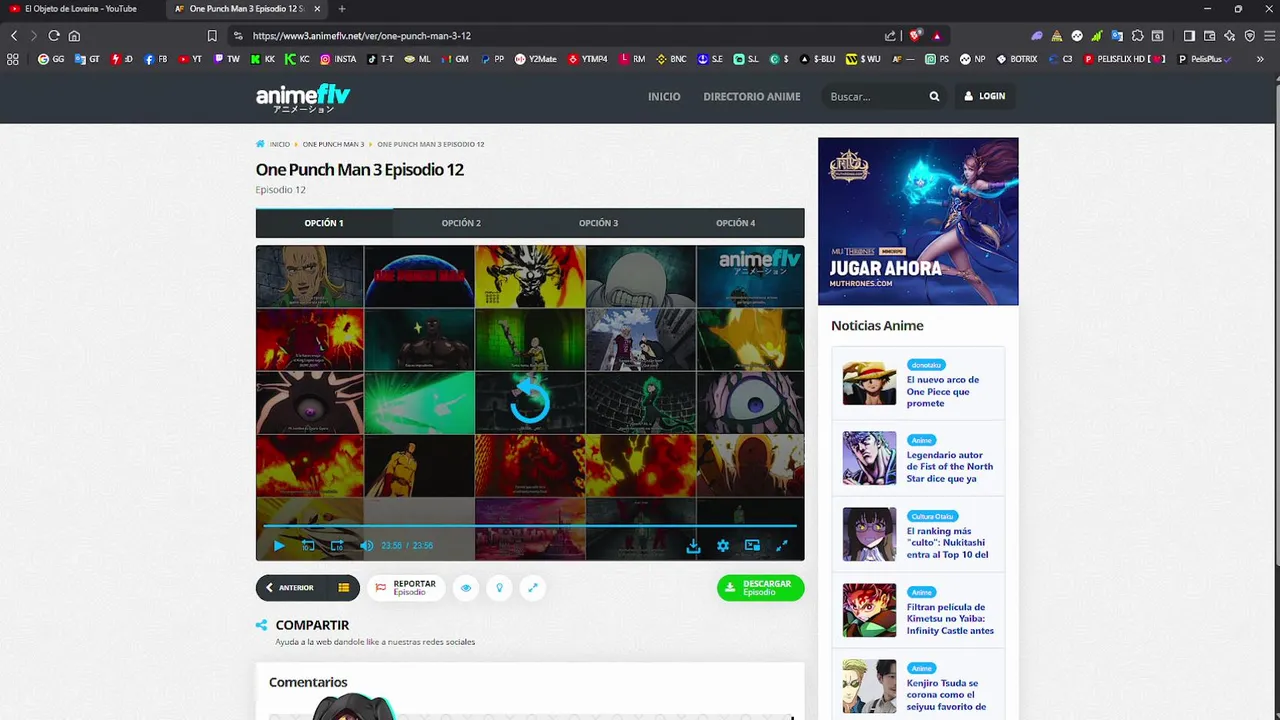The width and height of the screenshot is (1280, 720).
Task: Open the Kenjiro Tsuda news article
Action: point(946,695)
